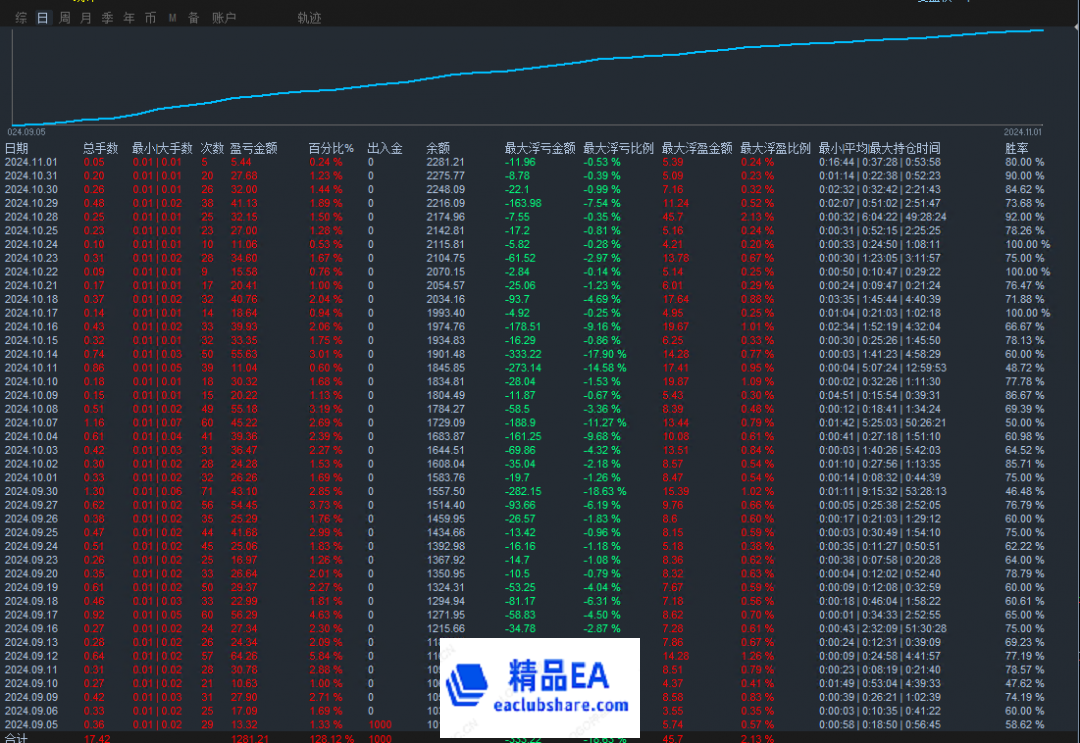Click the 2024.09.30 row date
The image size is (1080, 743).
pos(31,492)
